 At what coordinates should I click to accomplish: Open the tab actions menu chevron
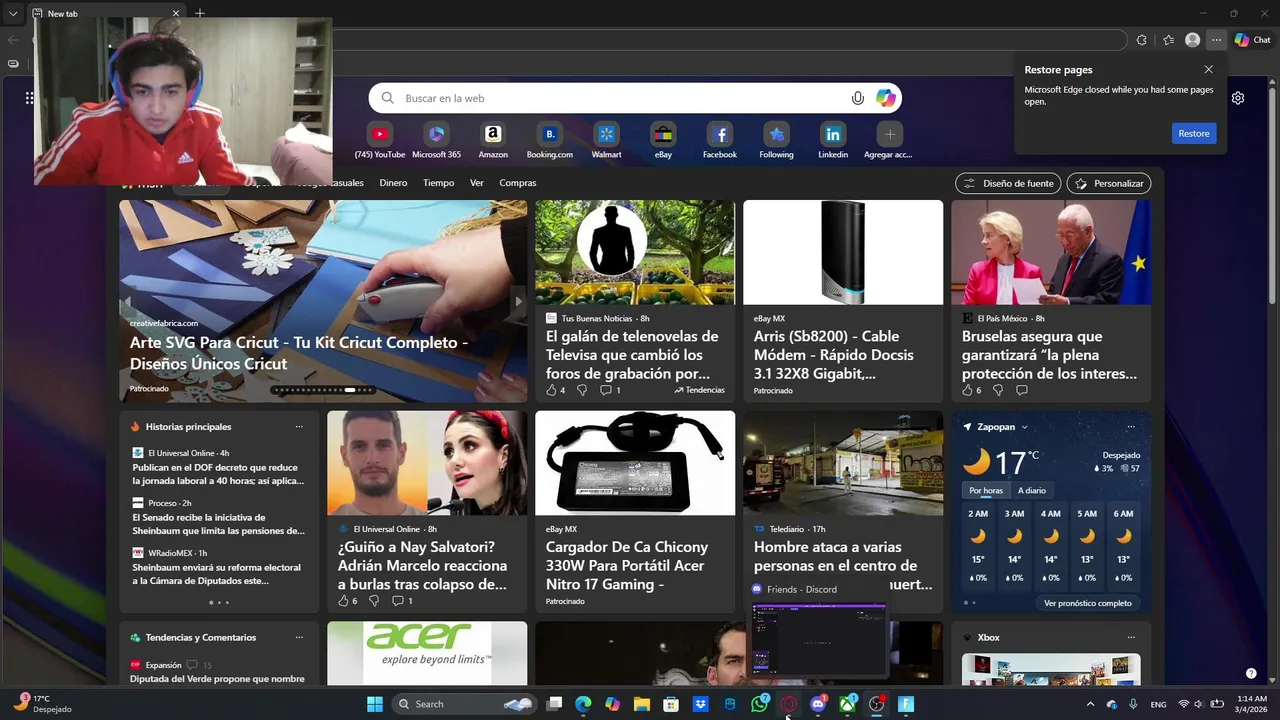[x=13, y=13]
